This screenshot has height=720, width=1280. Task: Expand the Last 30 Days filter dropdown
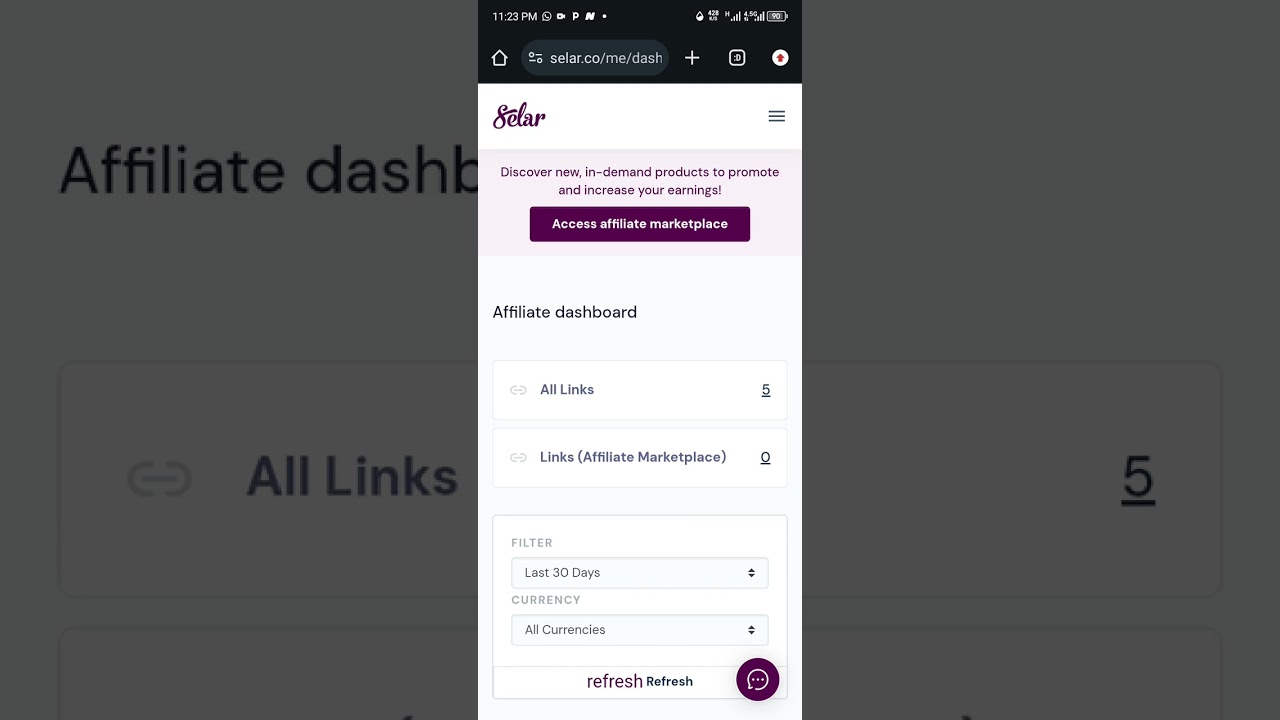(x=640, y=573)
